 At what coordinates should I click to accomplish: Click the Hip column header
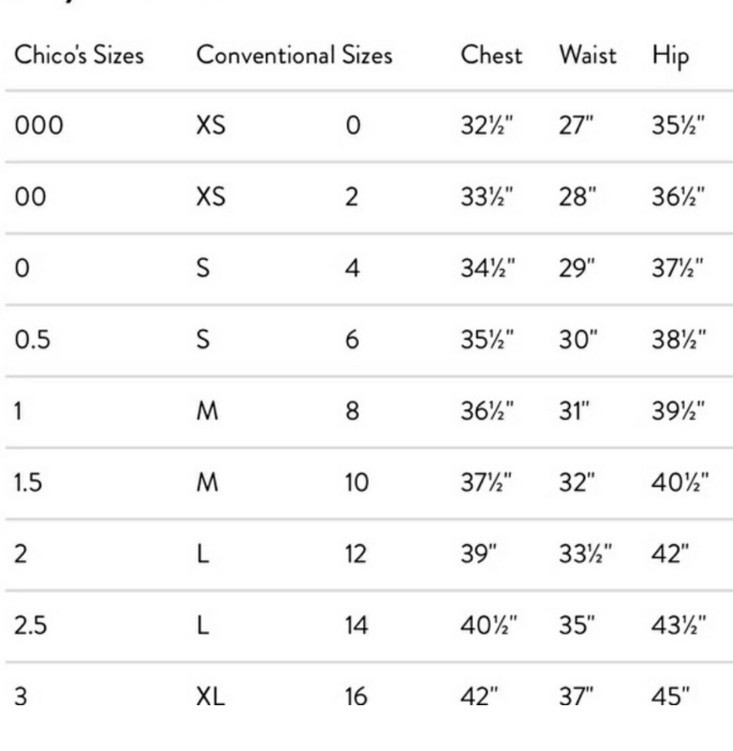671,57
